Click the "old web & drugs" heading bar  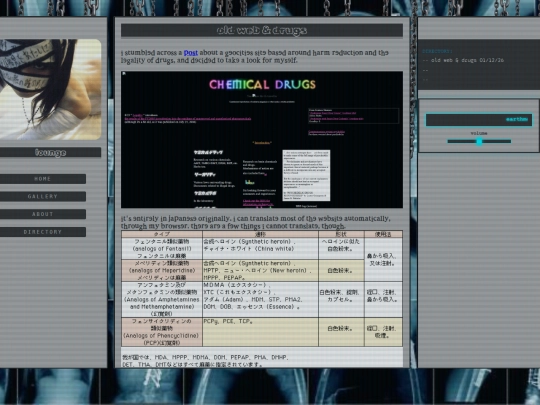pyautogui.click(x=262, y=30)
